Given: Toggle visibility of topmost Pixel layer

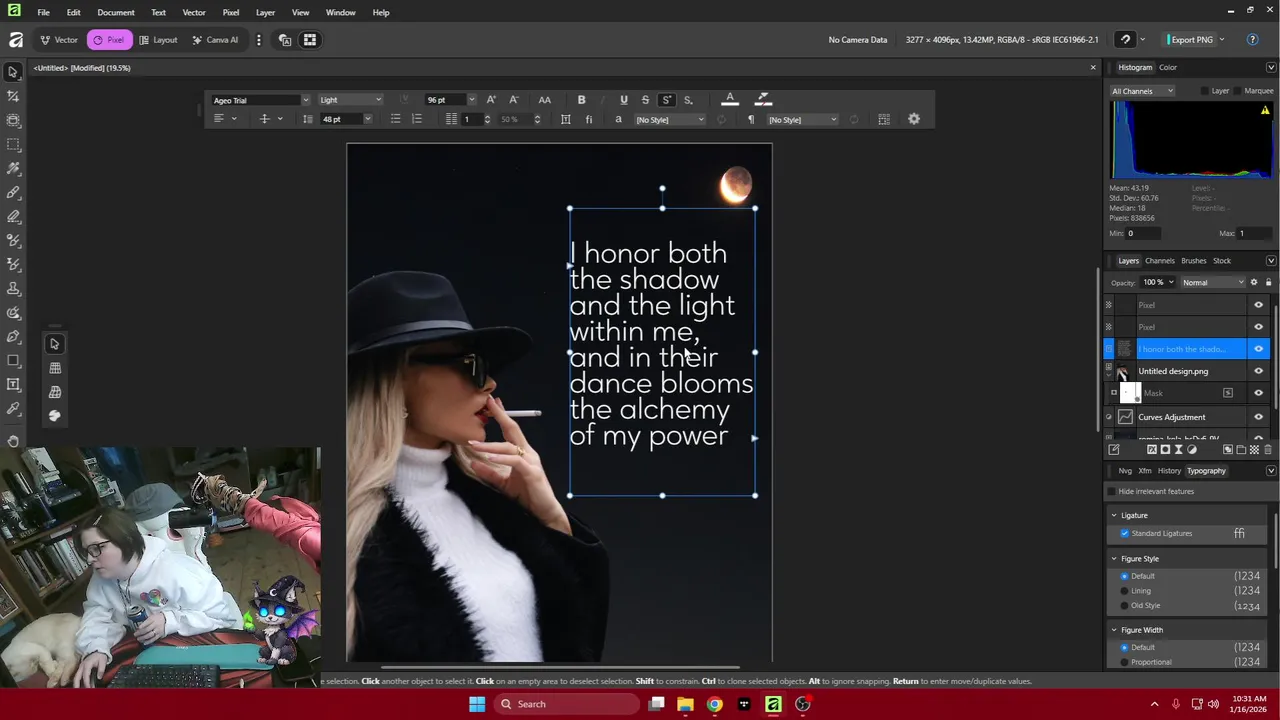Looking at the screenshot, I should 1258,305.
